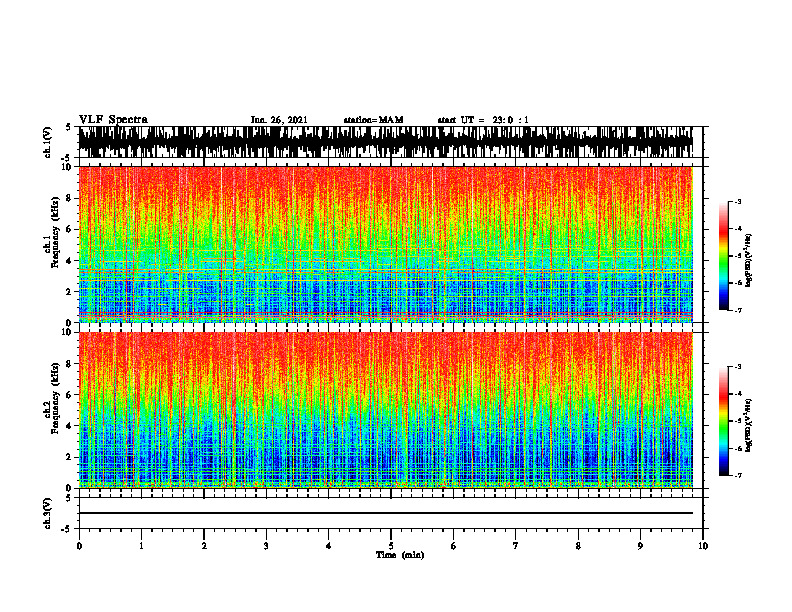Click ch.1 frequency tick label 6
This screenshot has width=792, height=612.
pos(70,230)
